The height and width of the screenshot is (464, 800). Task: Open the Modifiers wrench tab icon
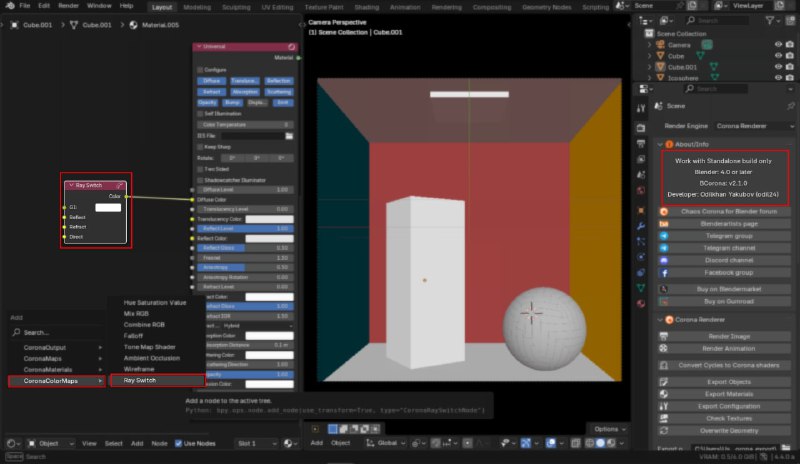pyautogui.click(x=641, y=226)
